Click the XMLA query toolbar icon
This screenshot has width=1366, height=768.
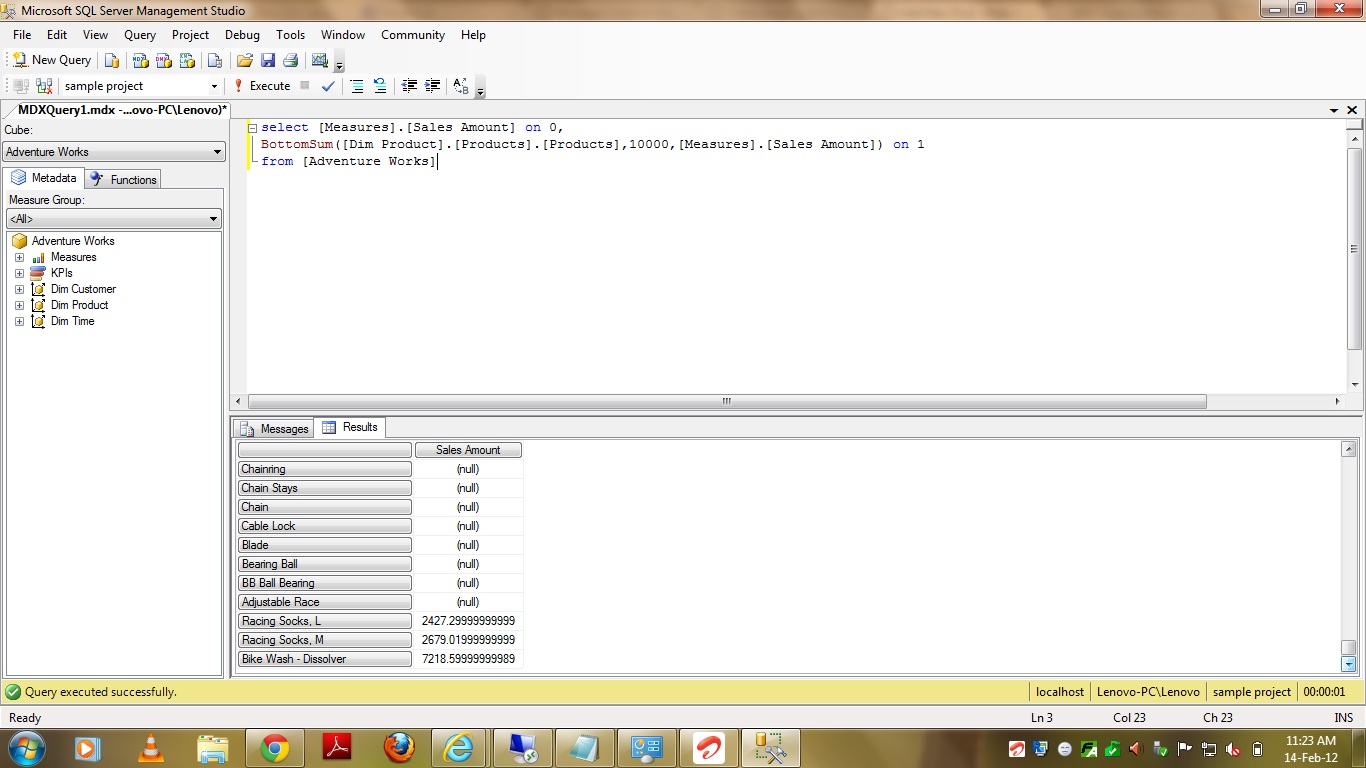(x=187, y=60)
